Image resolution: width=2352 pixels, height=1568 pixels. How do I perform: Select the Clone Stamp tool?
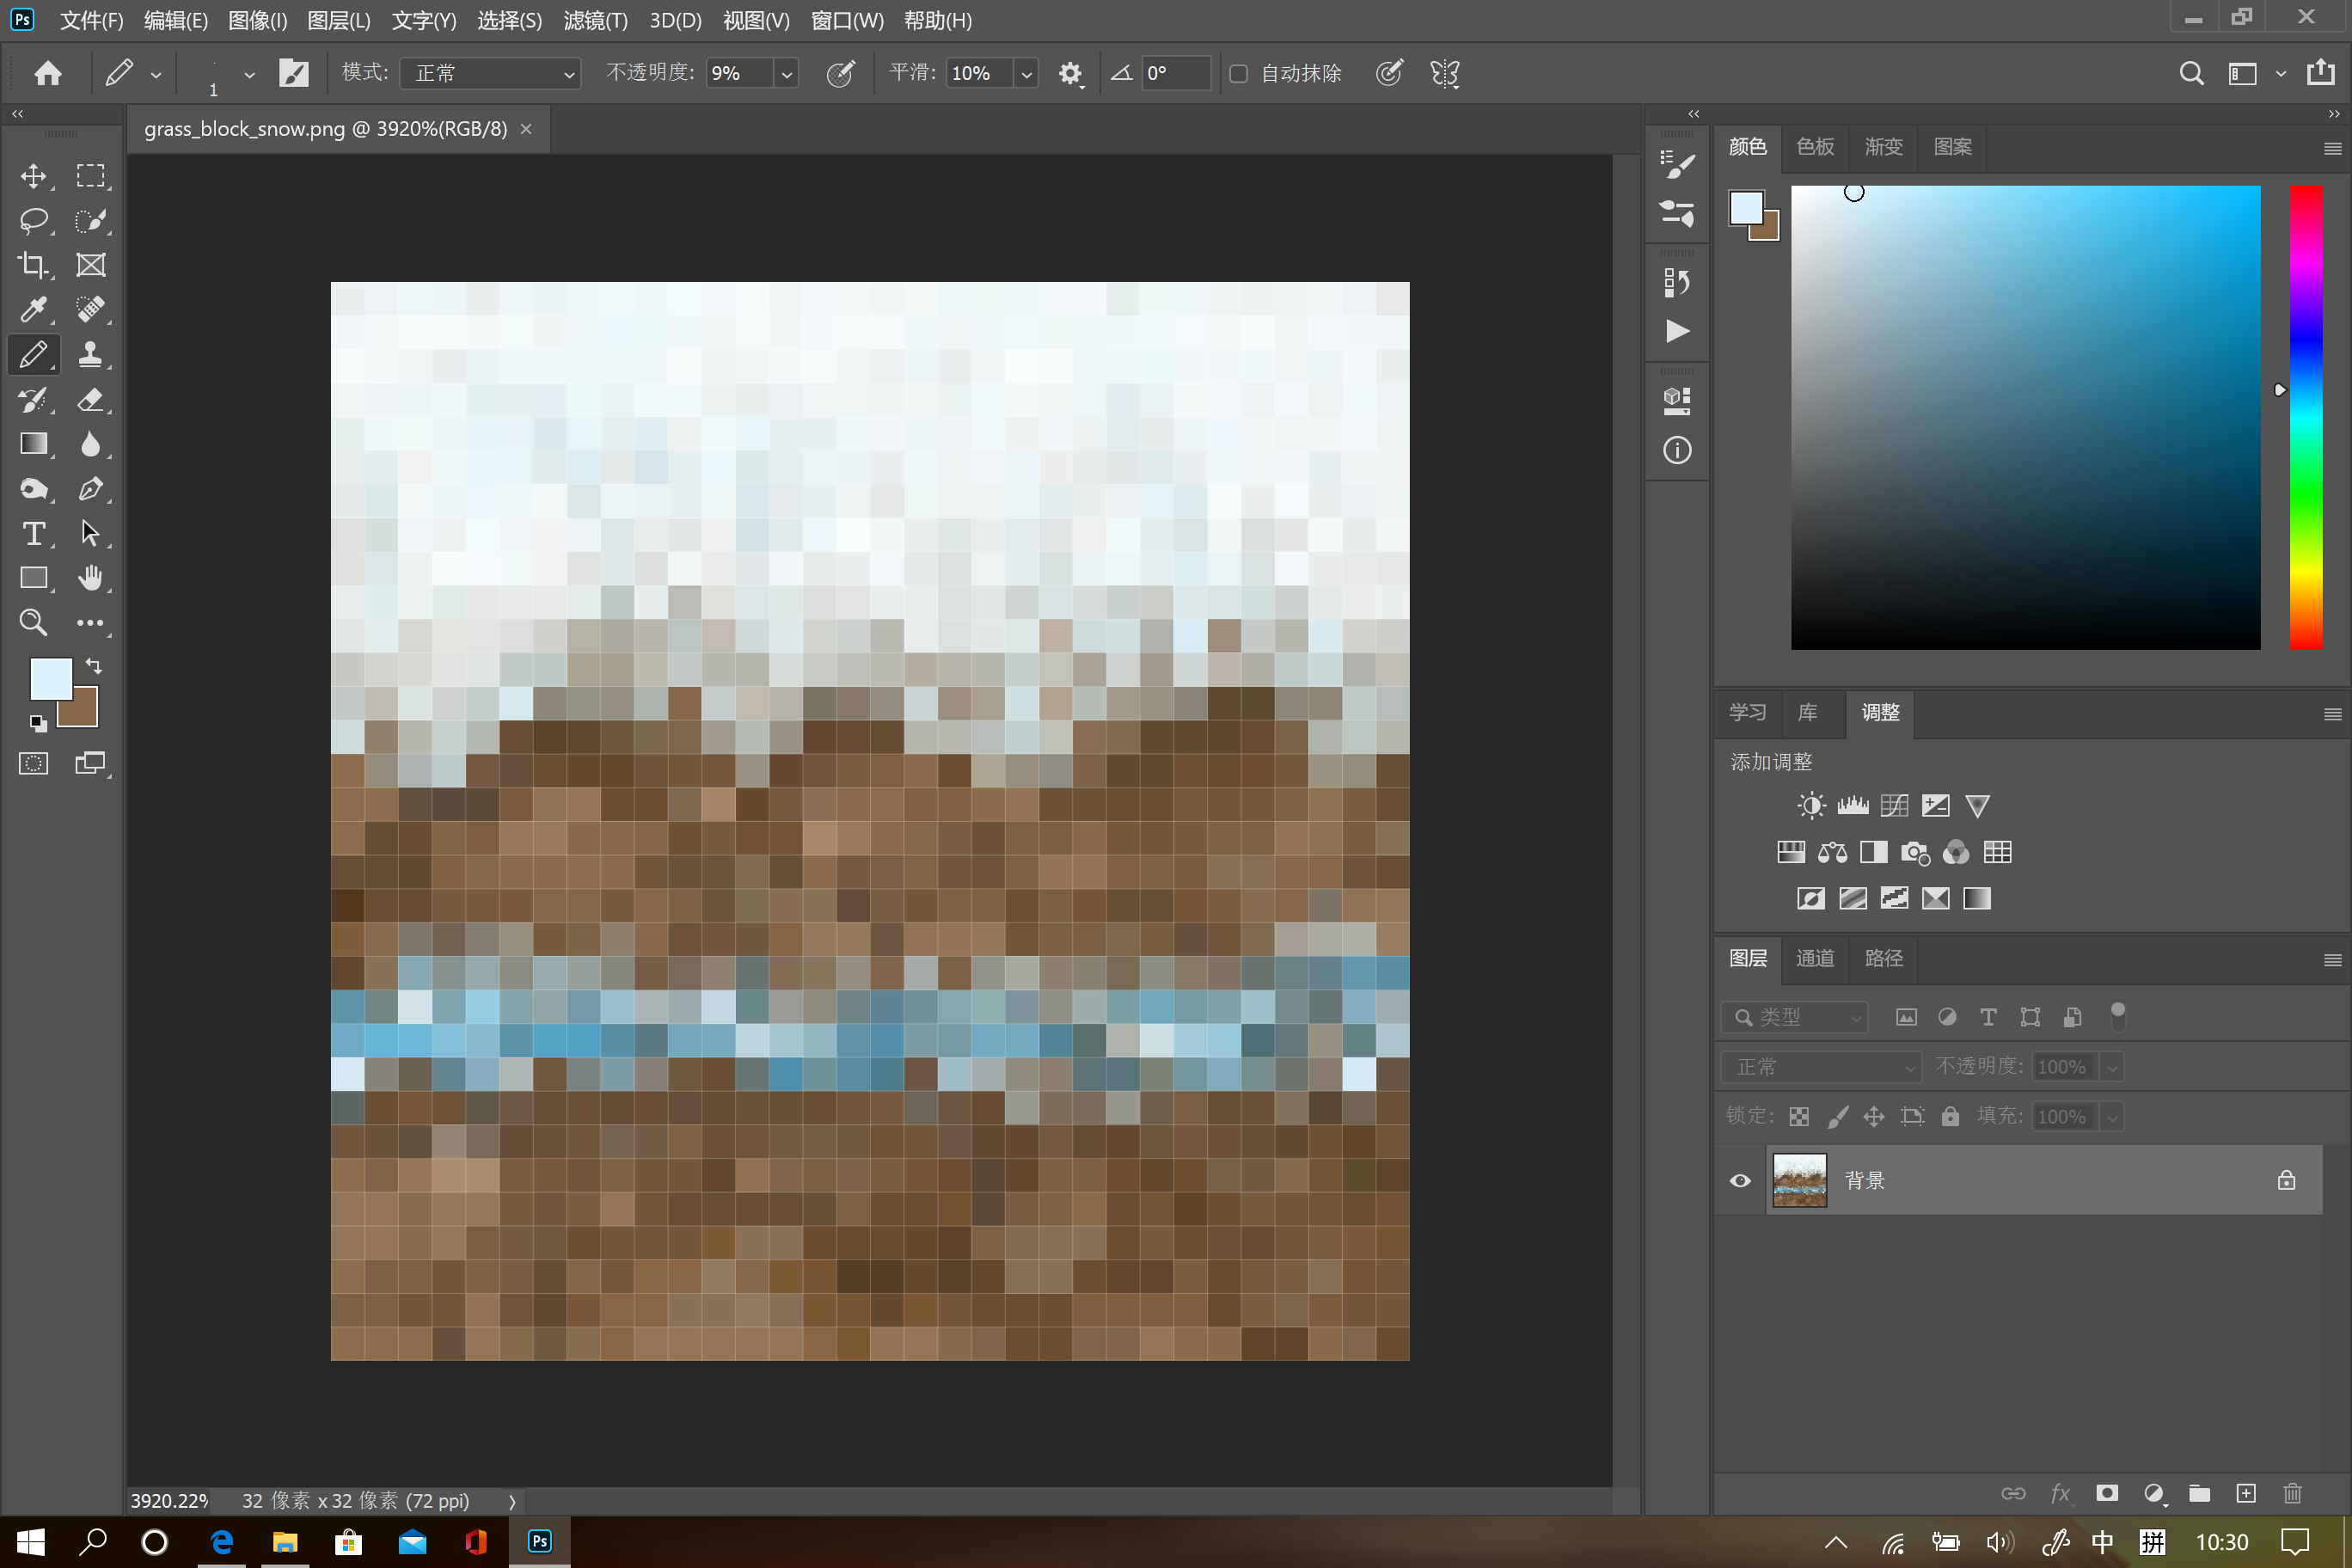pyautogui.click(x=91, y=355)
